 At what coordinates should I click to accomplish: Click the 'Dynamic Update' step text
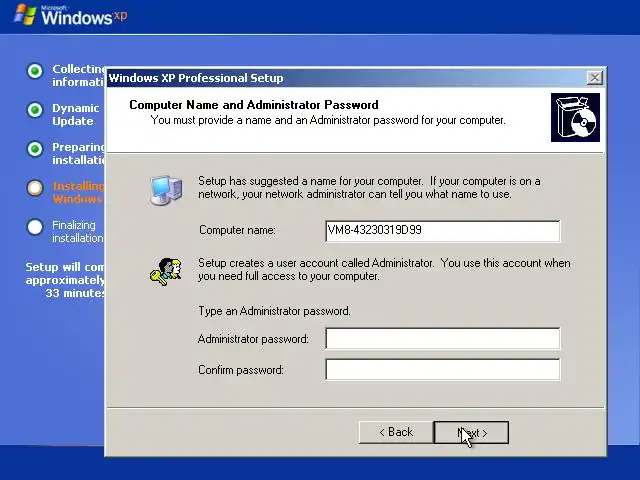(76, 115)
